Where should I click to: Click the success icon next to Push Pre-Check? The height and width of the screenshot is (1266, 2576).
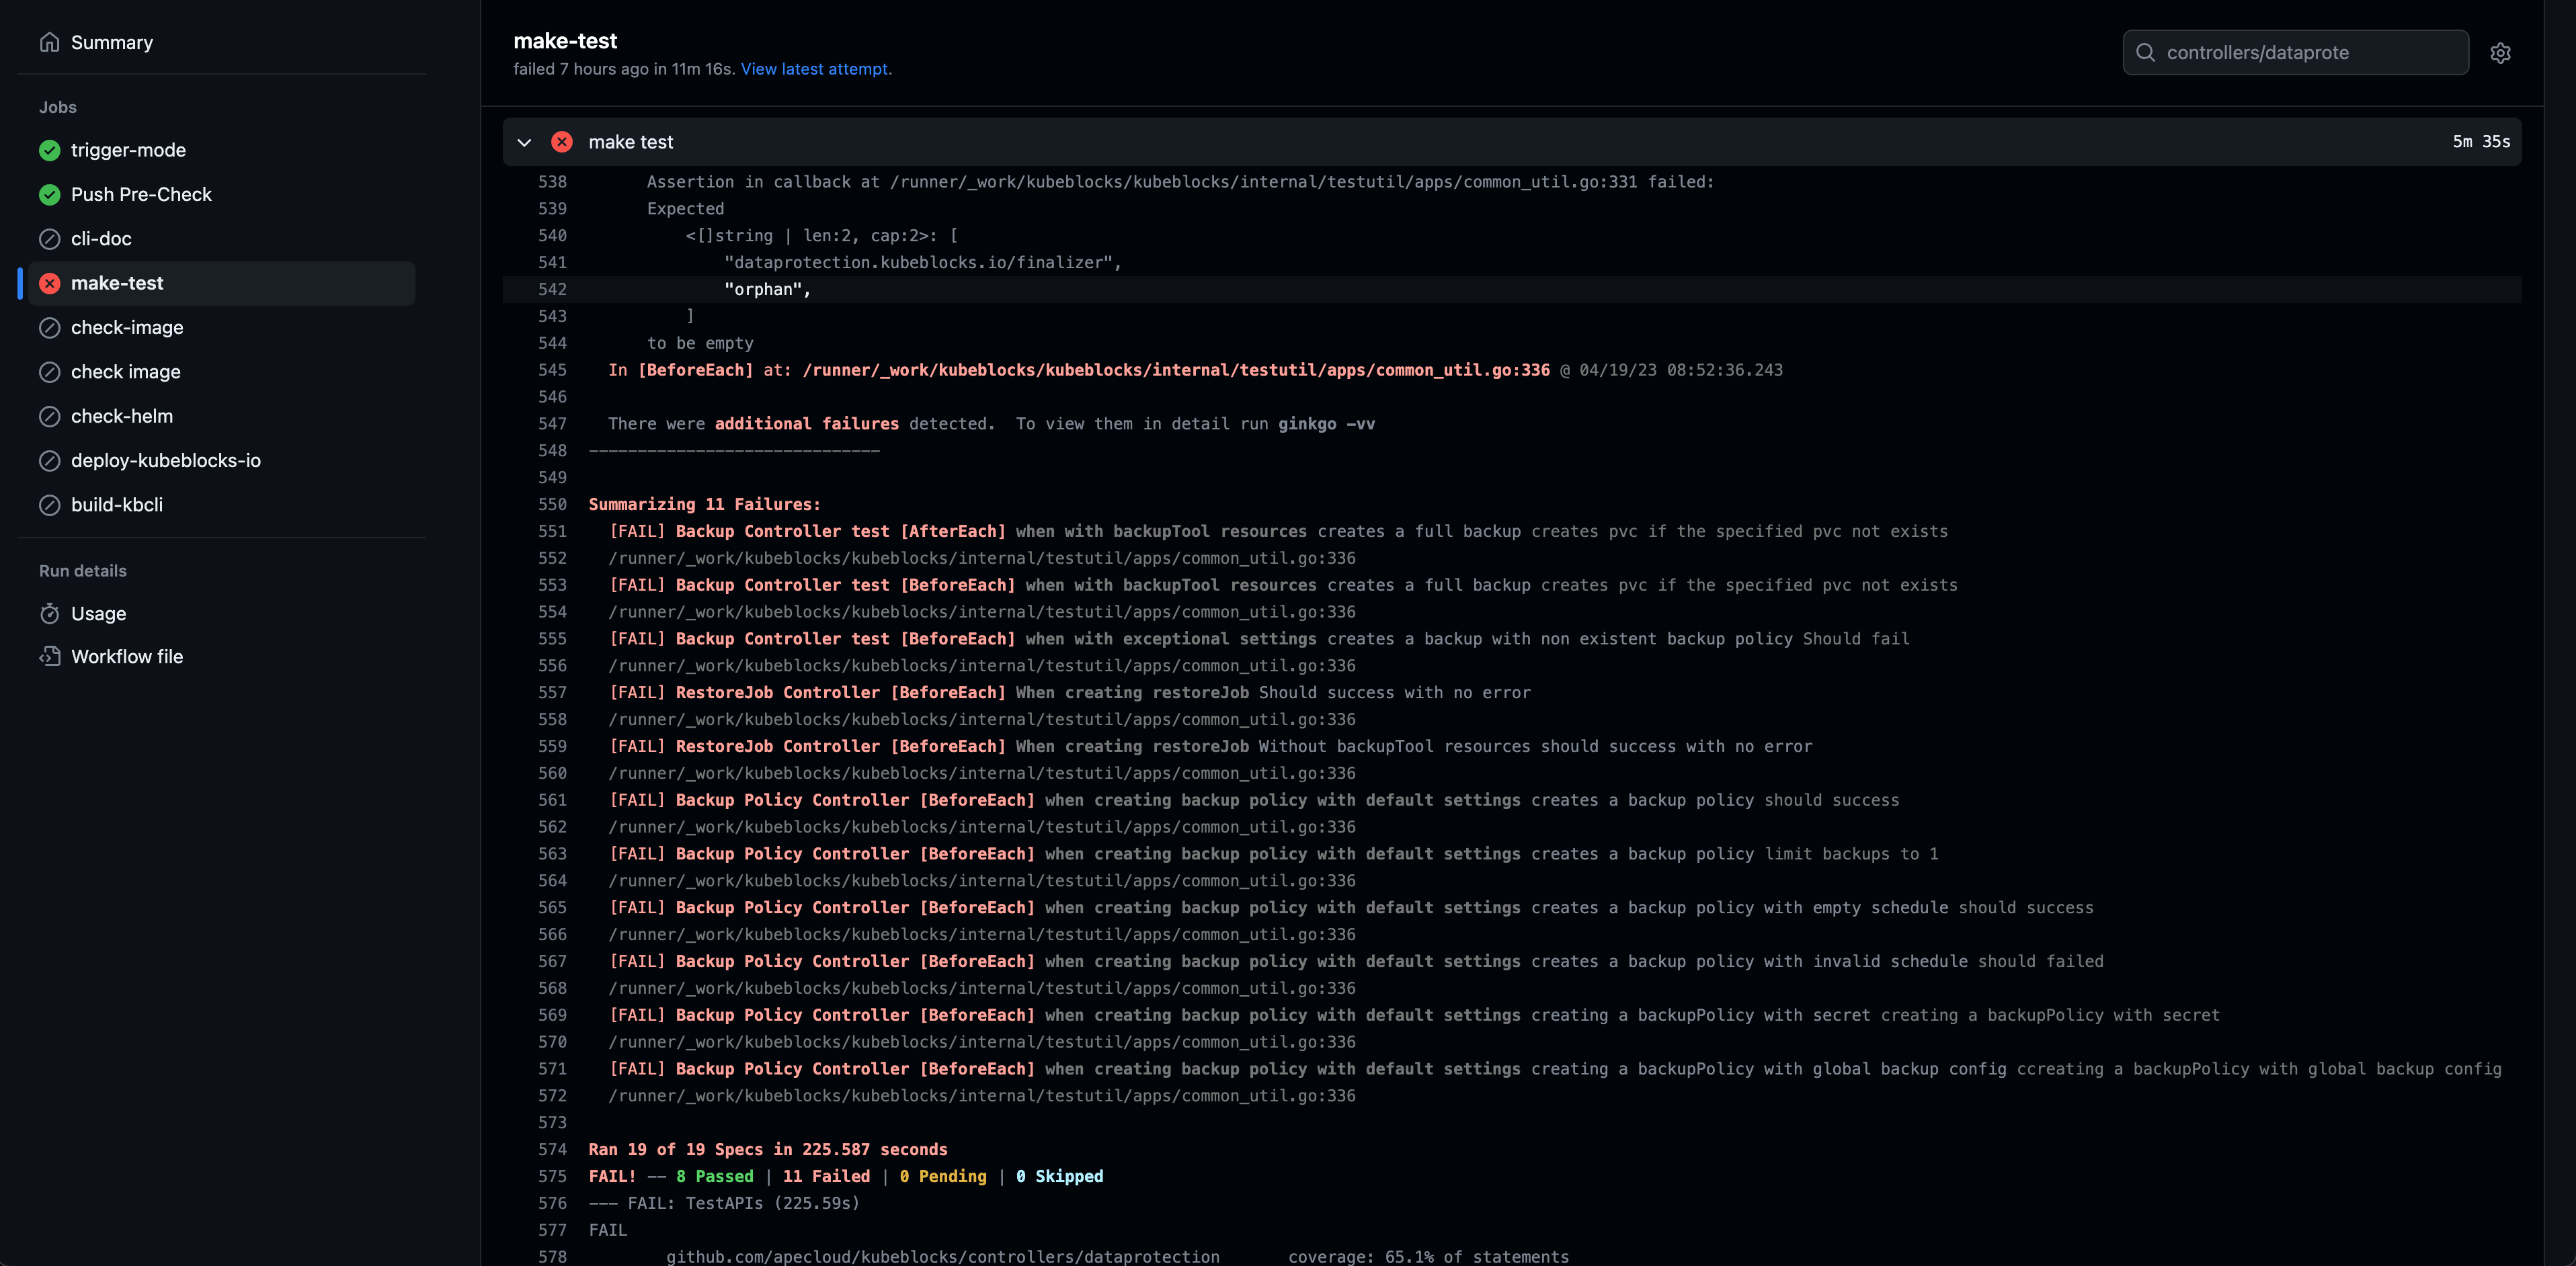click(49, 194)
